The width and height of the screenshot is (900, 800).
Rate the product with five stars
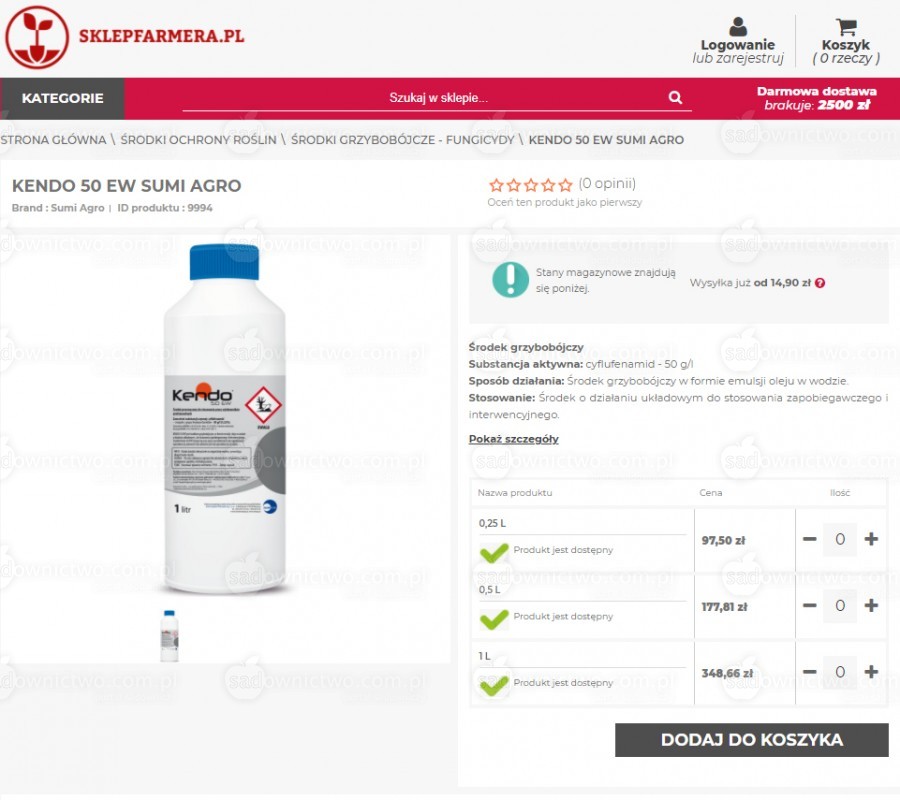click(566, 185)
